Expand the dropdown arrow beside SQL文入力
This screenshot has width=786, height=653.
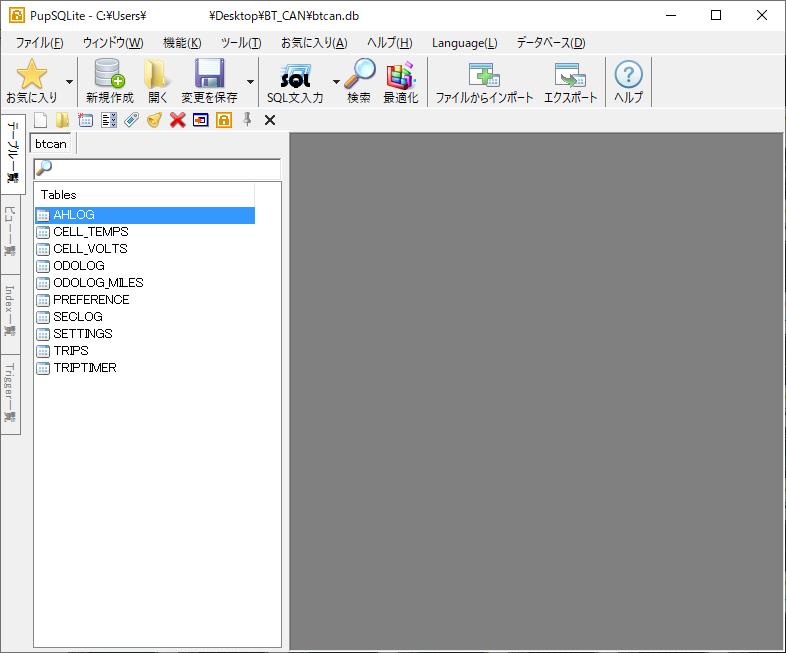tap(336, 82)
